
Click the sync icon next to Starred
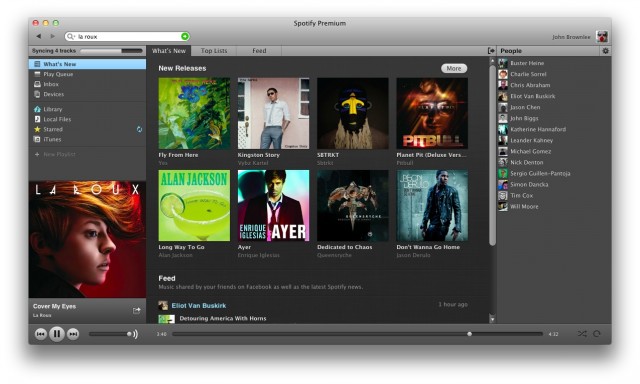[x=139, y=129]
